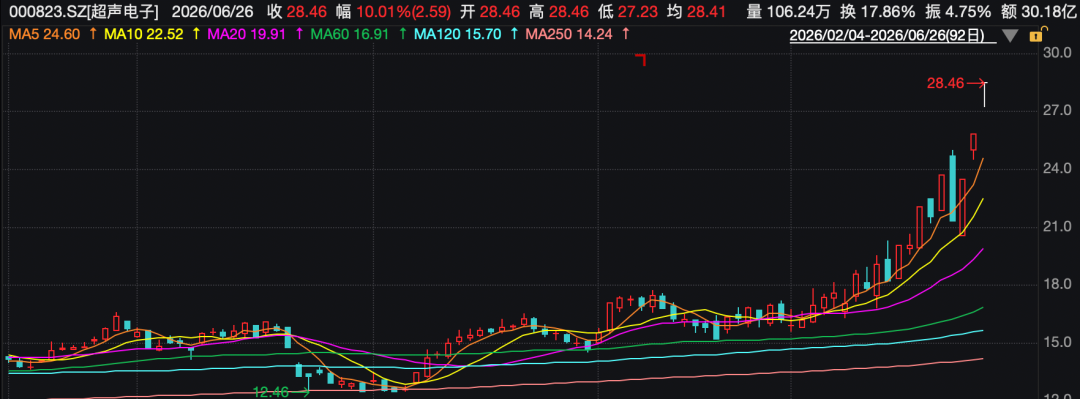
Task: Click the latest white candlestick at 28.46
Action: coord(985,95)
